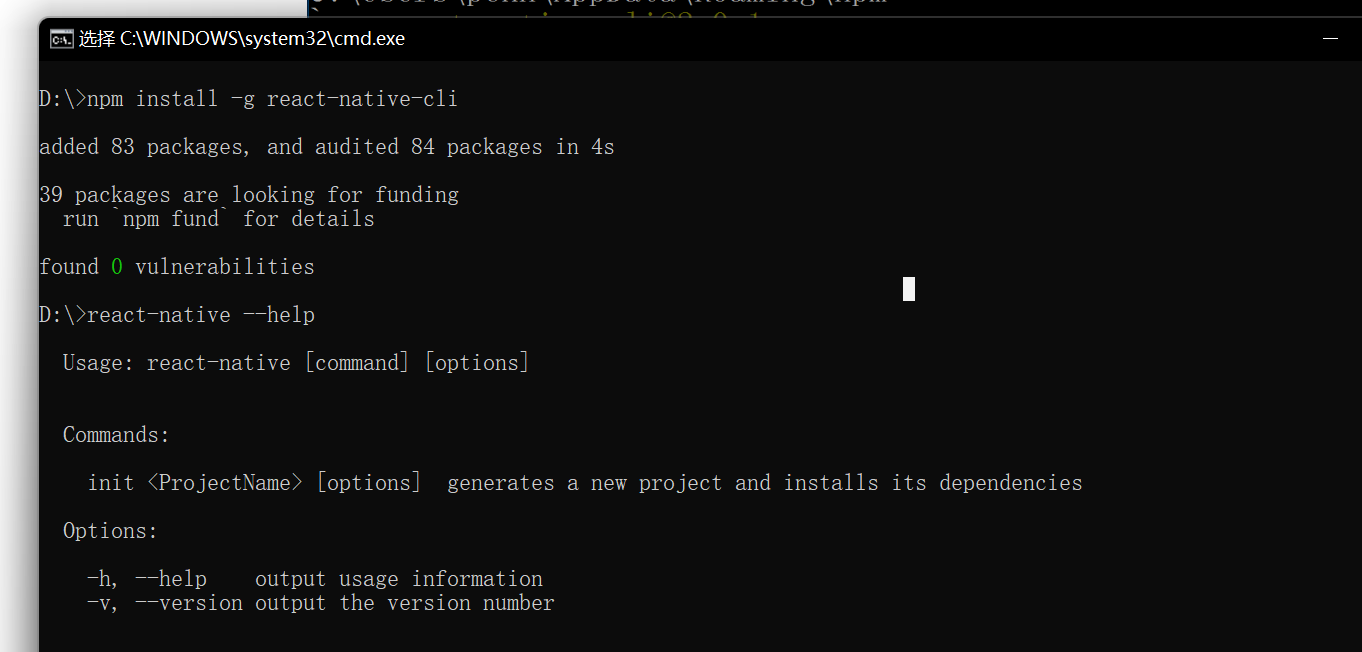This screenshot has width=1362, height=652.
Task: Click the cmd.exe icon in title bar
Action: coord(62,39)
